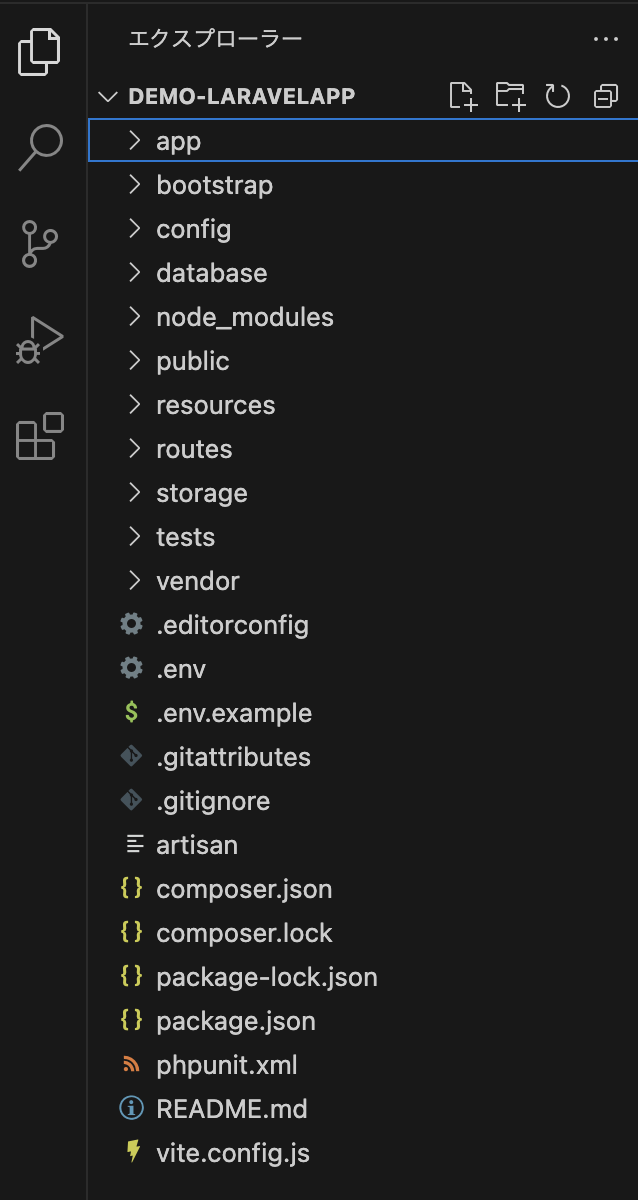Open README.md file

pyautogui.click(x=232, y=1109)
